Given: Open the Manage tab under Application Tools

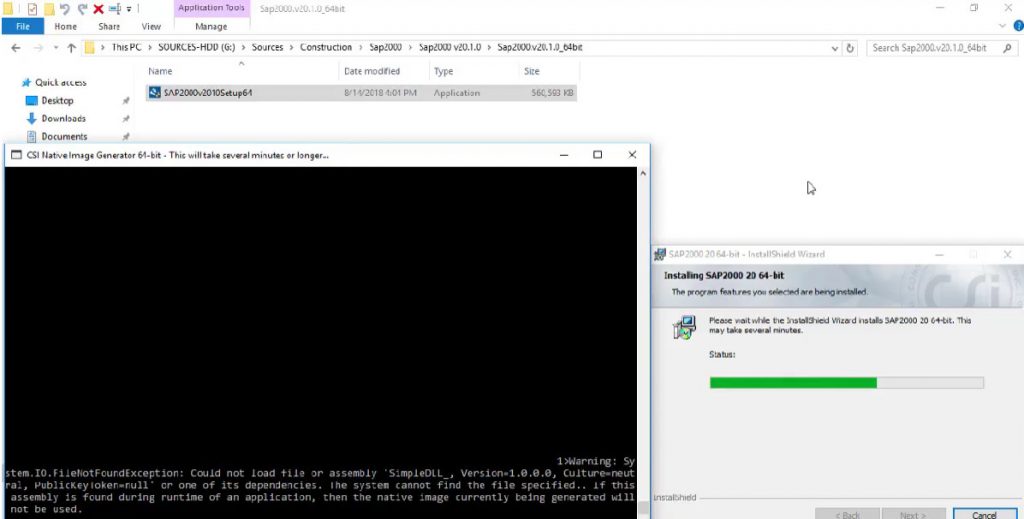Looking at the screenshot, I should [211, 27].
